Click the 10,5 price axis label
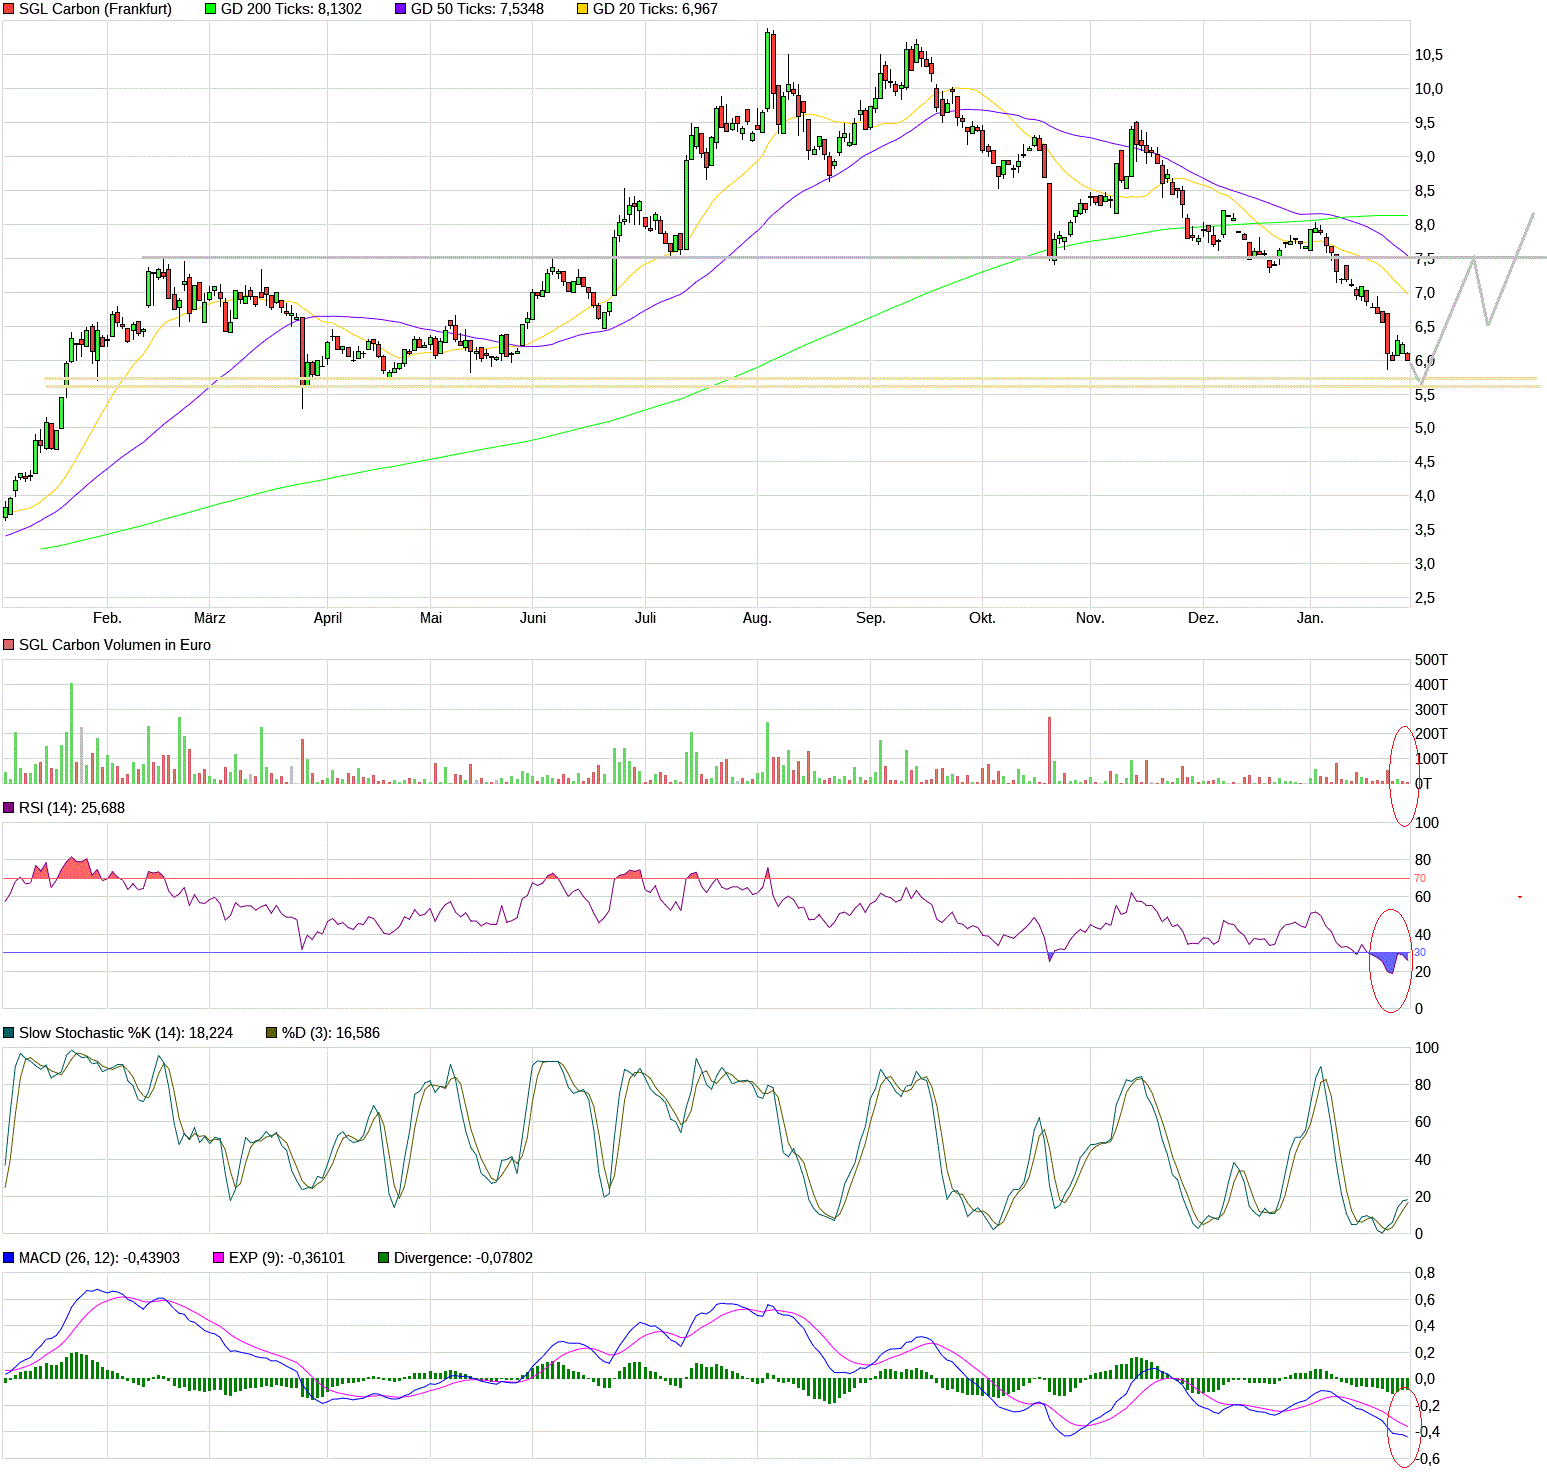This screenshot has height=1474, width=1547. tap(1428, 55)
